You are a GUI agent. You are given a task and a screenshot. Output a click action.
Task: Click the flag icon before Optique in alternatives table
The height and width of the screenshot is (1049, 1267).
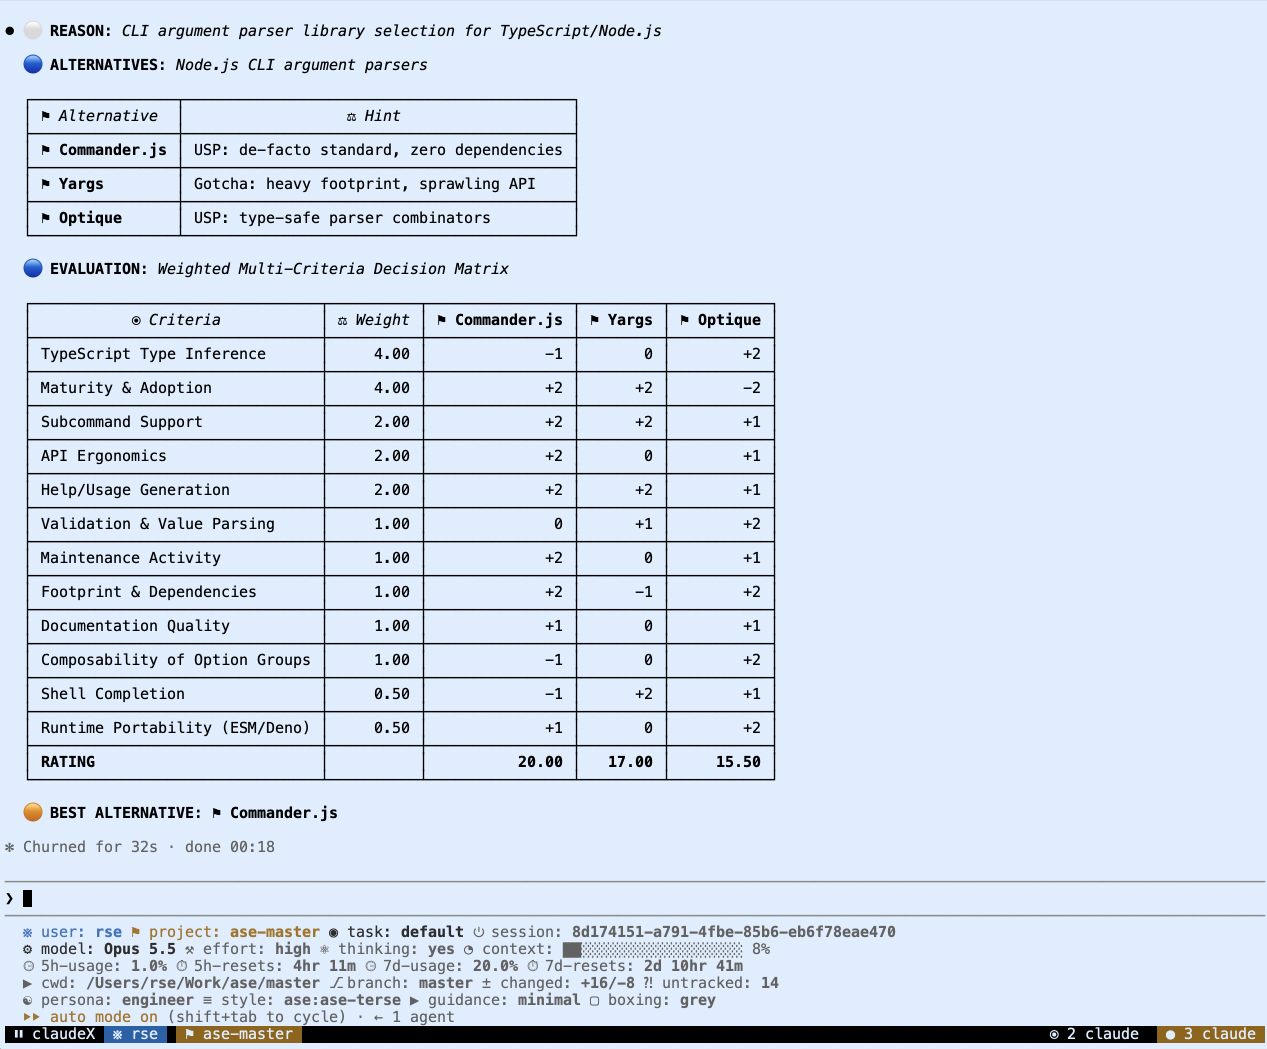click(46, 218)
